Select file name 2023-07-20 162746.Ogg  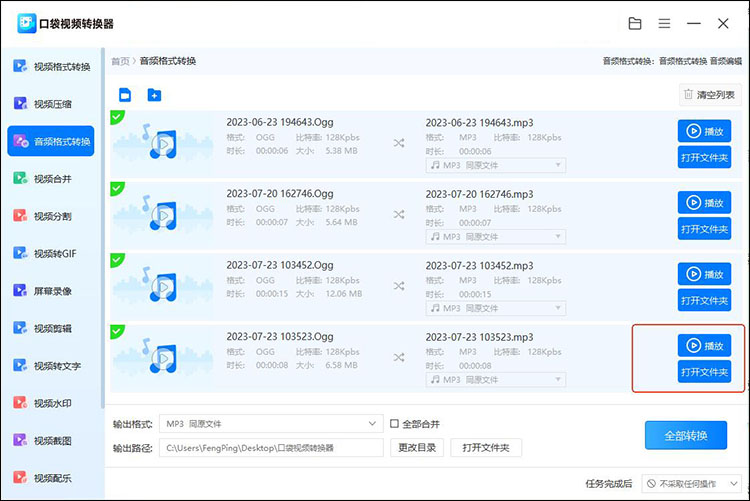pos(280,193)
